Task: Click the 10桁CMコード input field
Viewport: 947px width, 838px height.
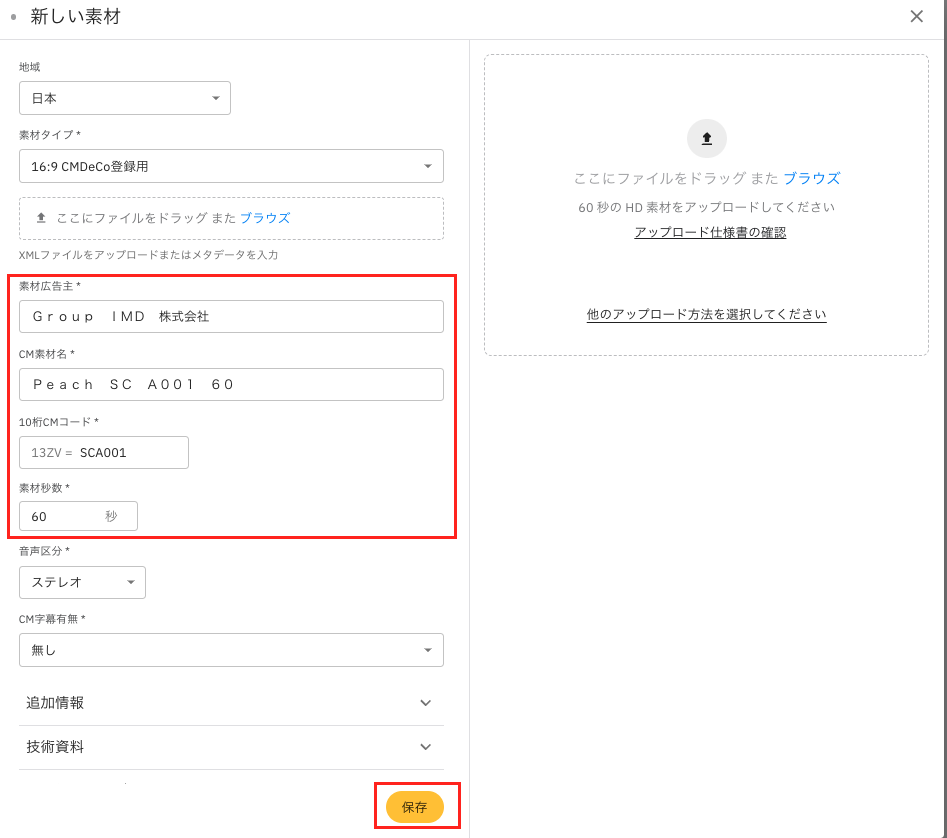Action: [x=130, y=453]
